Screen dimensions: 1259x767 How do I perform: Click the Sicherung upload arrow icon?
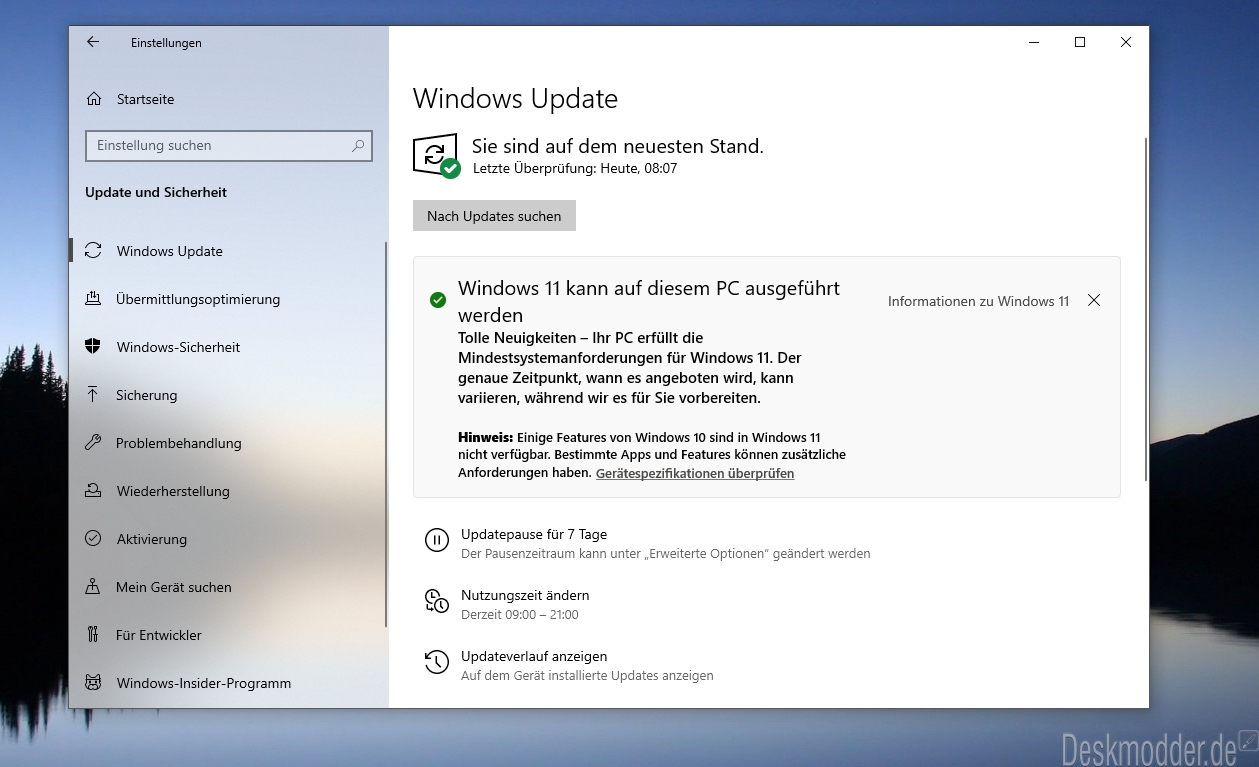(93, 395)
